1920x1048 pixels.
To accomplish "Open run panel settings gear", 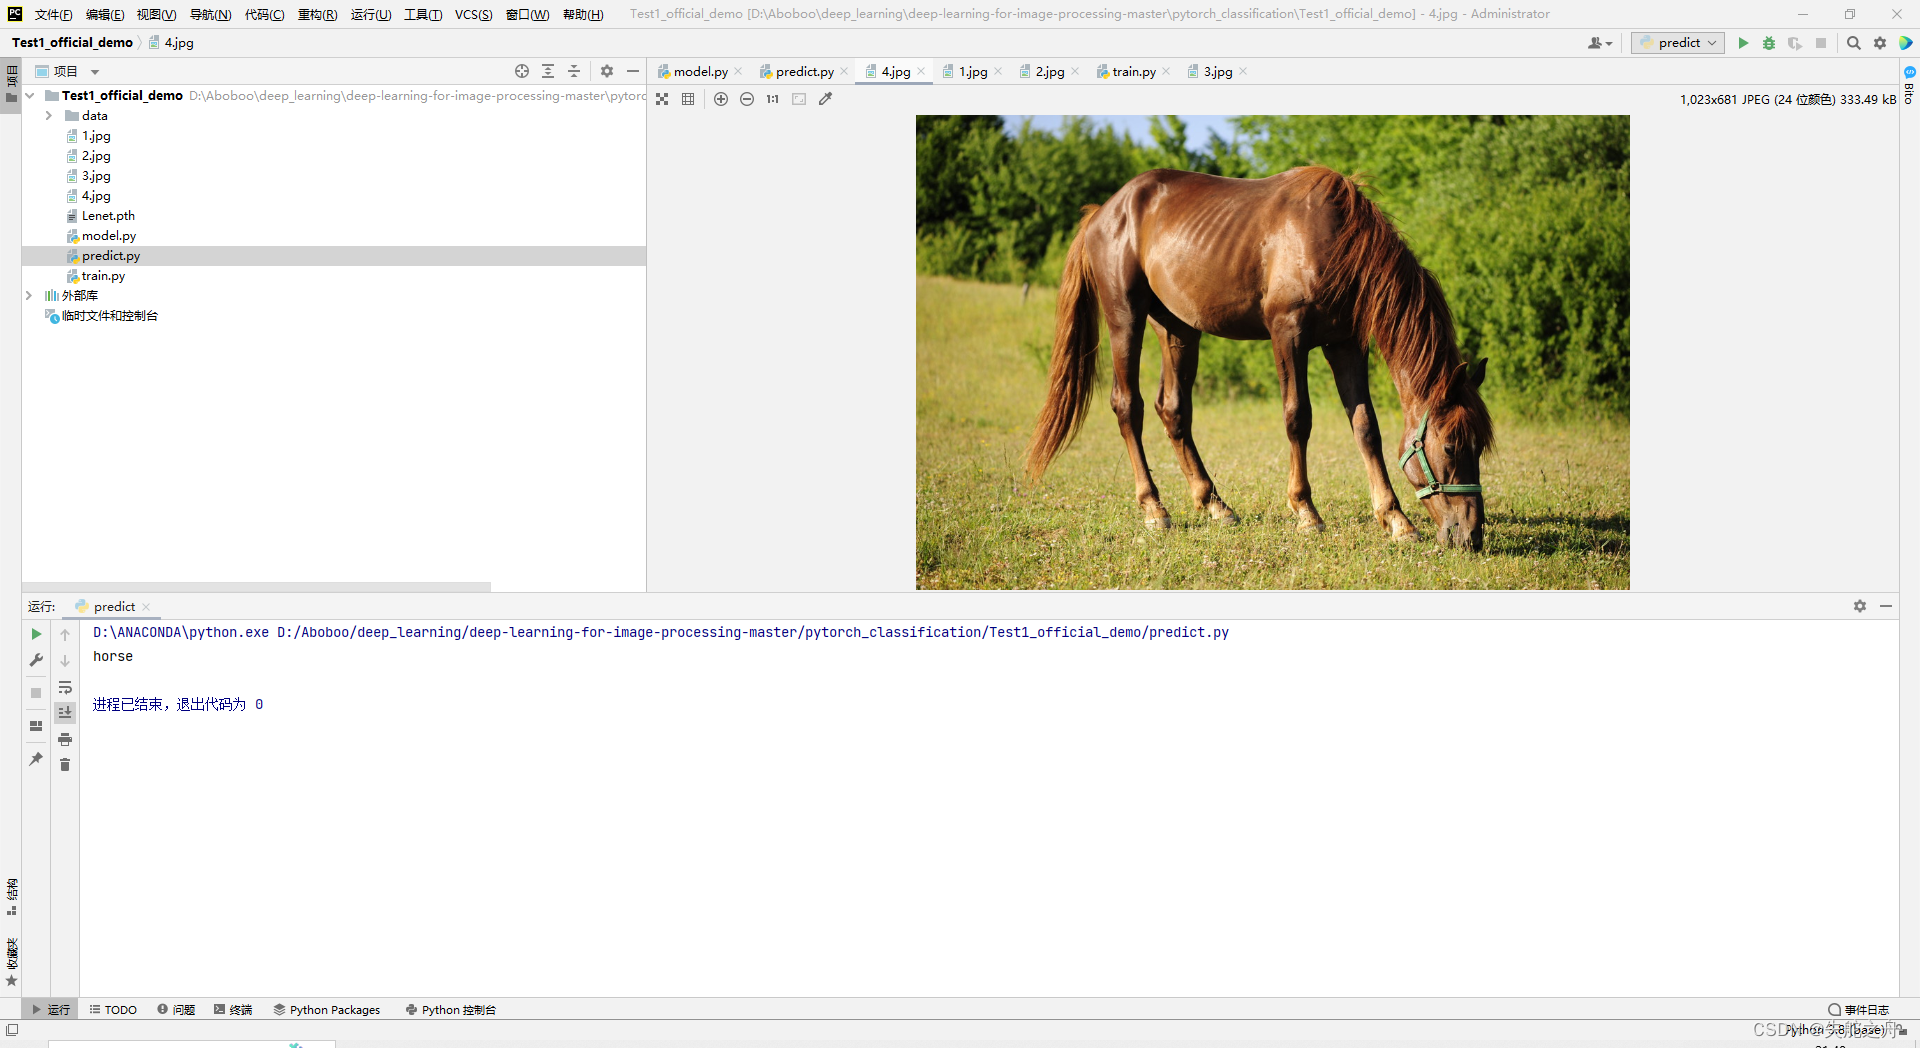I will [1860, 606].
